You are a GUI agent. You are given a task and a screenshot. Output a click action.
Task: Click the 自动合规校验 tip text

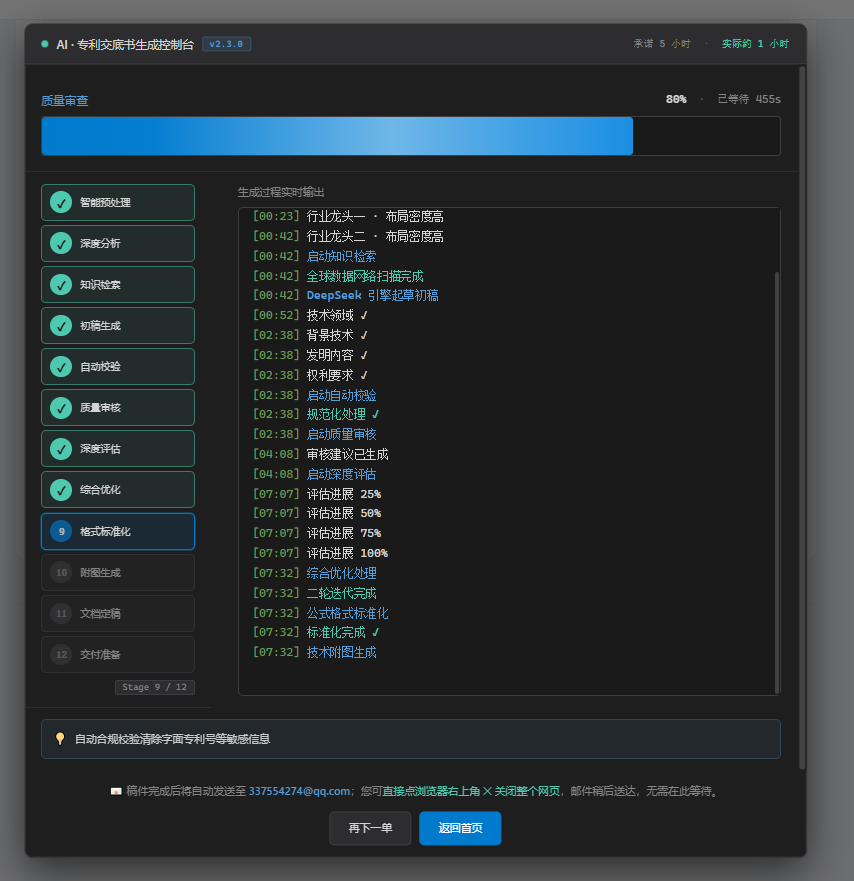(172, 739)
